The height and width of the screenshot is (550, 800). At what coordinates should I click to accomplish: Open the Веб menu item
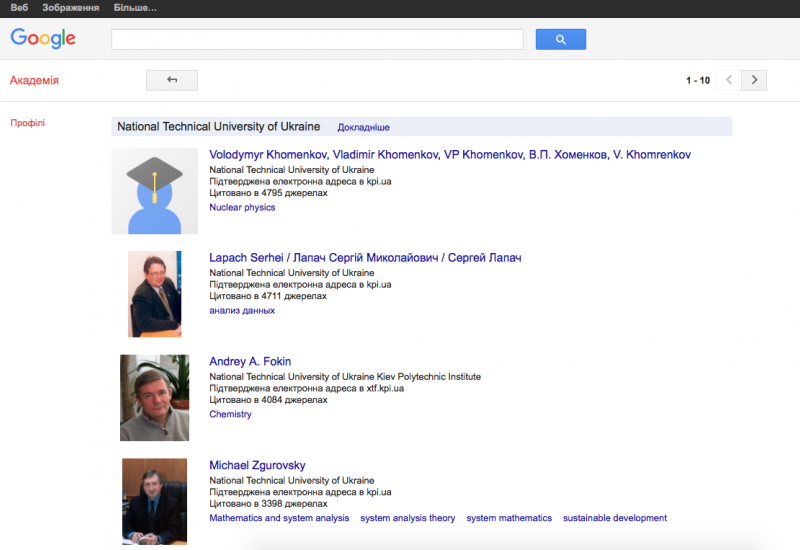(19, 8)
